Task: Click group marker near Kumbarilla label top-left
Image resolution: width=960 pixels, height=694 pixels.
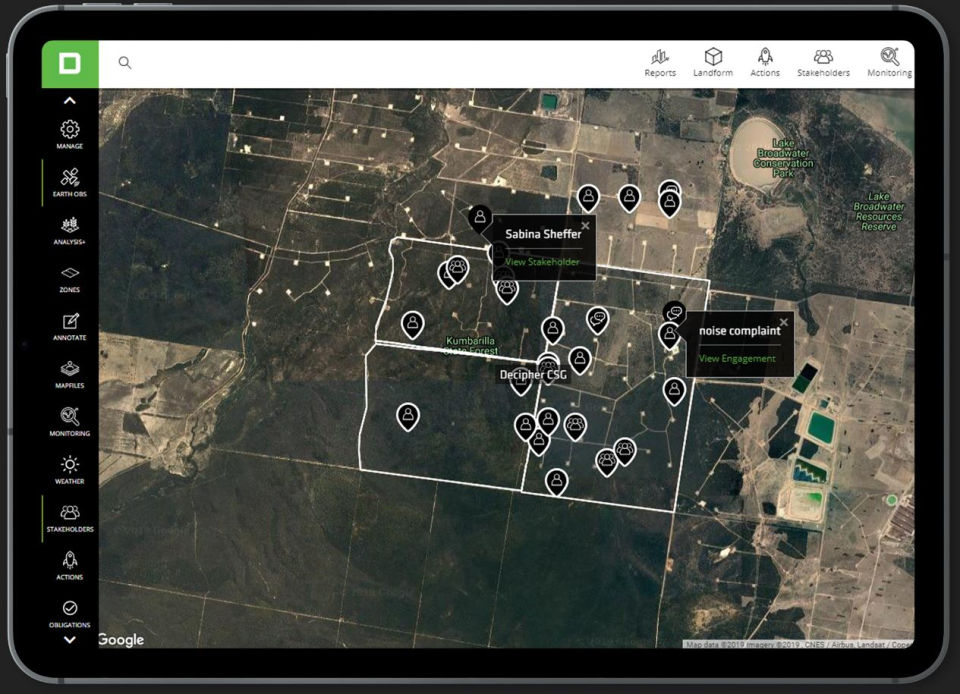Action: click(457, 269)
